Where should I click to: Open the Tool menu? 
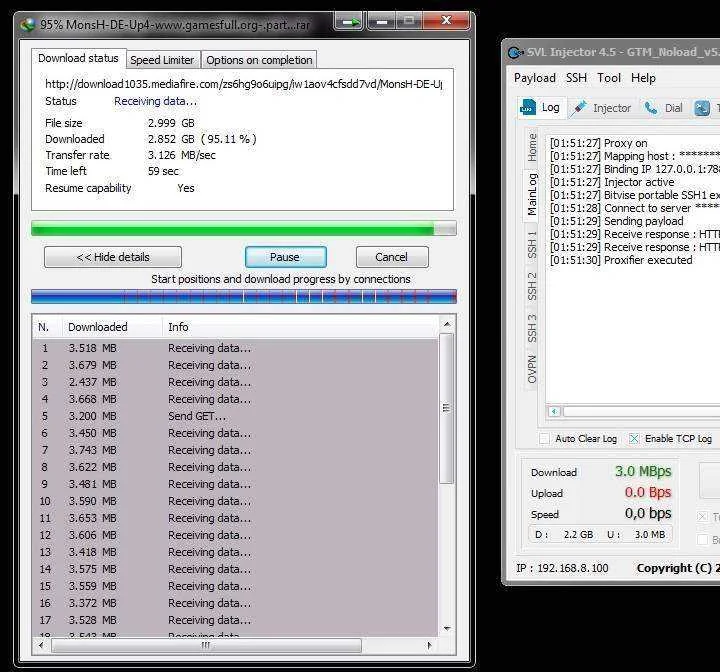[609, 78]
